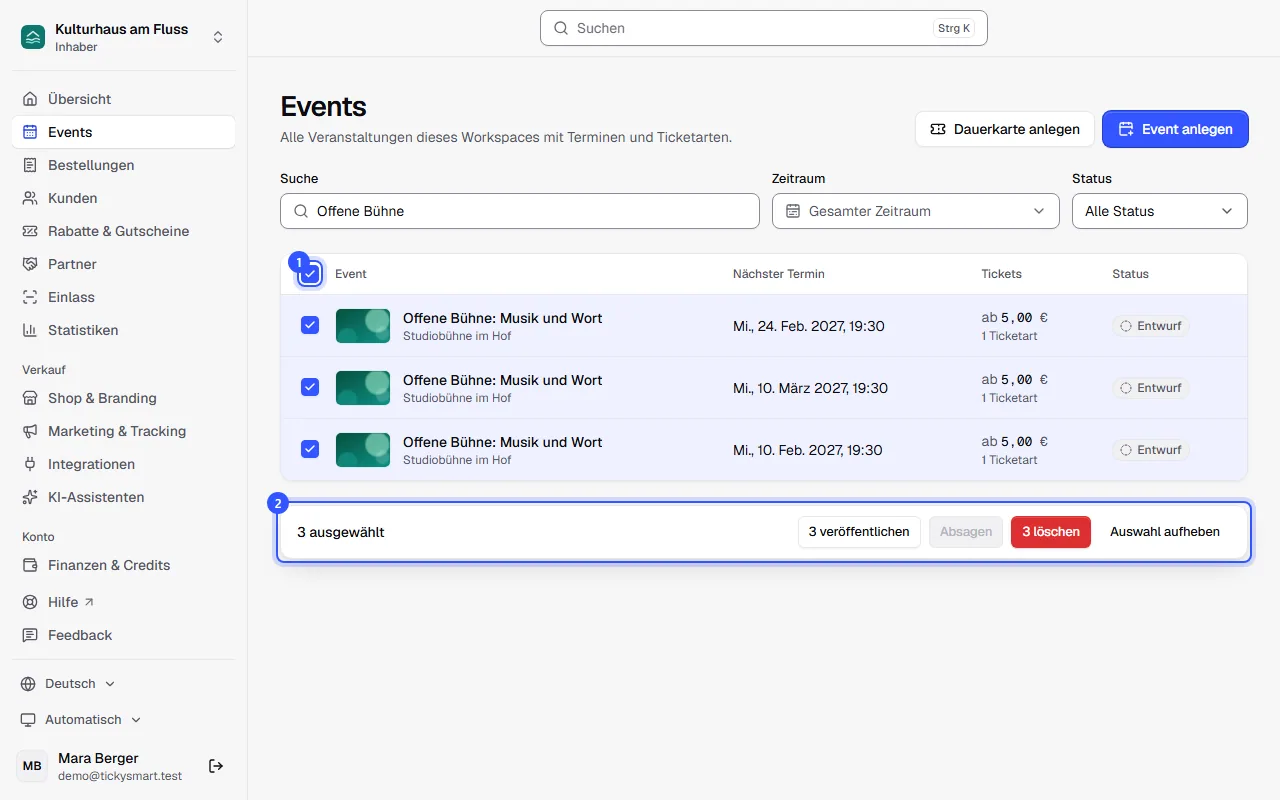Click Entwurf badge in the 10. Feb. row
The width and height of the screenshot is (1280, 800).
pos(1151,450)
